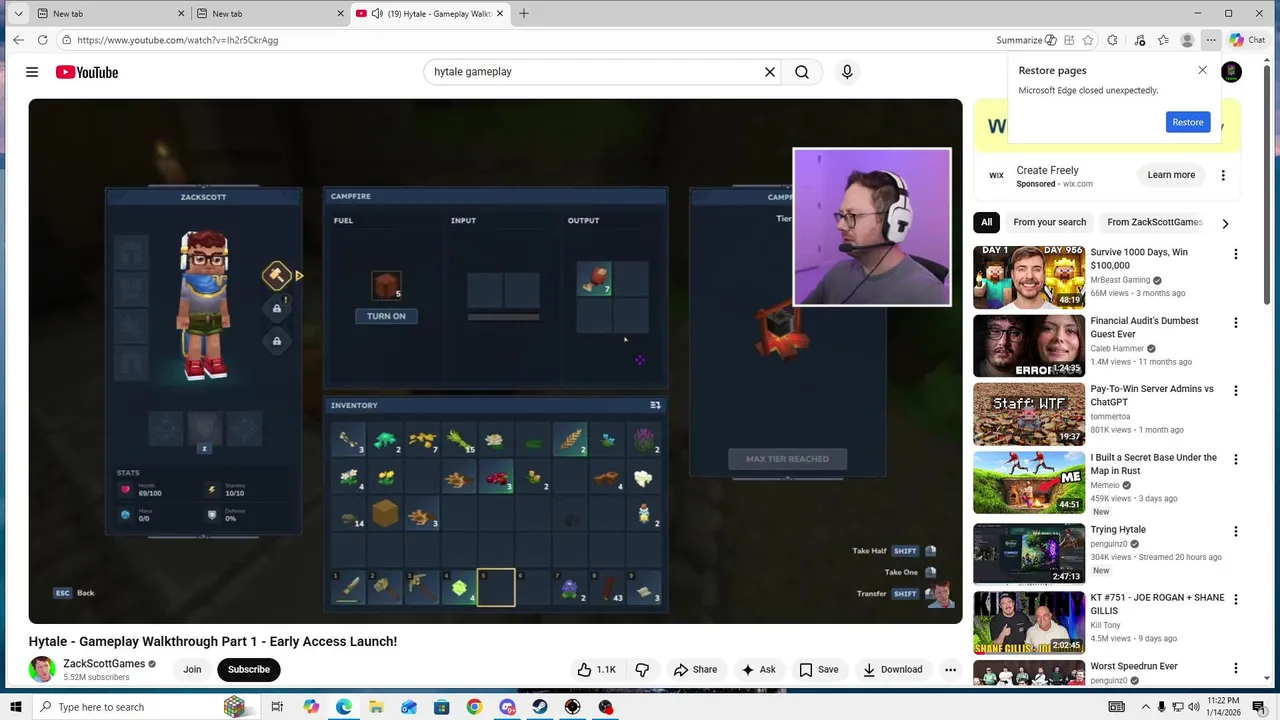Open options for Trying Hytale video
The width and height of the screenshot is (1280, 720).
click(x=1236, y=531)
